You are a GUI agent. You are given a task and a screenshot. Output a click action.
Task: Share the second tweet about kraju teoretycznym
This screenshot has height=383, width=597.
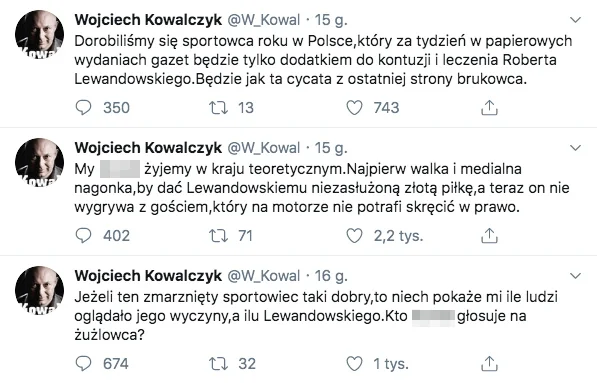pyautogui.click(x=489, y=235)
